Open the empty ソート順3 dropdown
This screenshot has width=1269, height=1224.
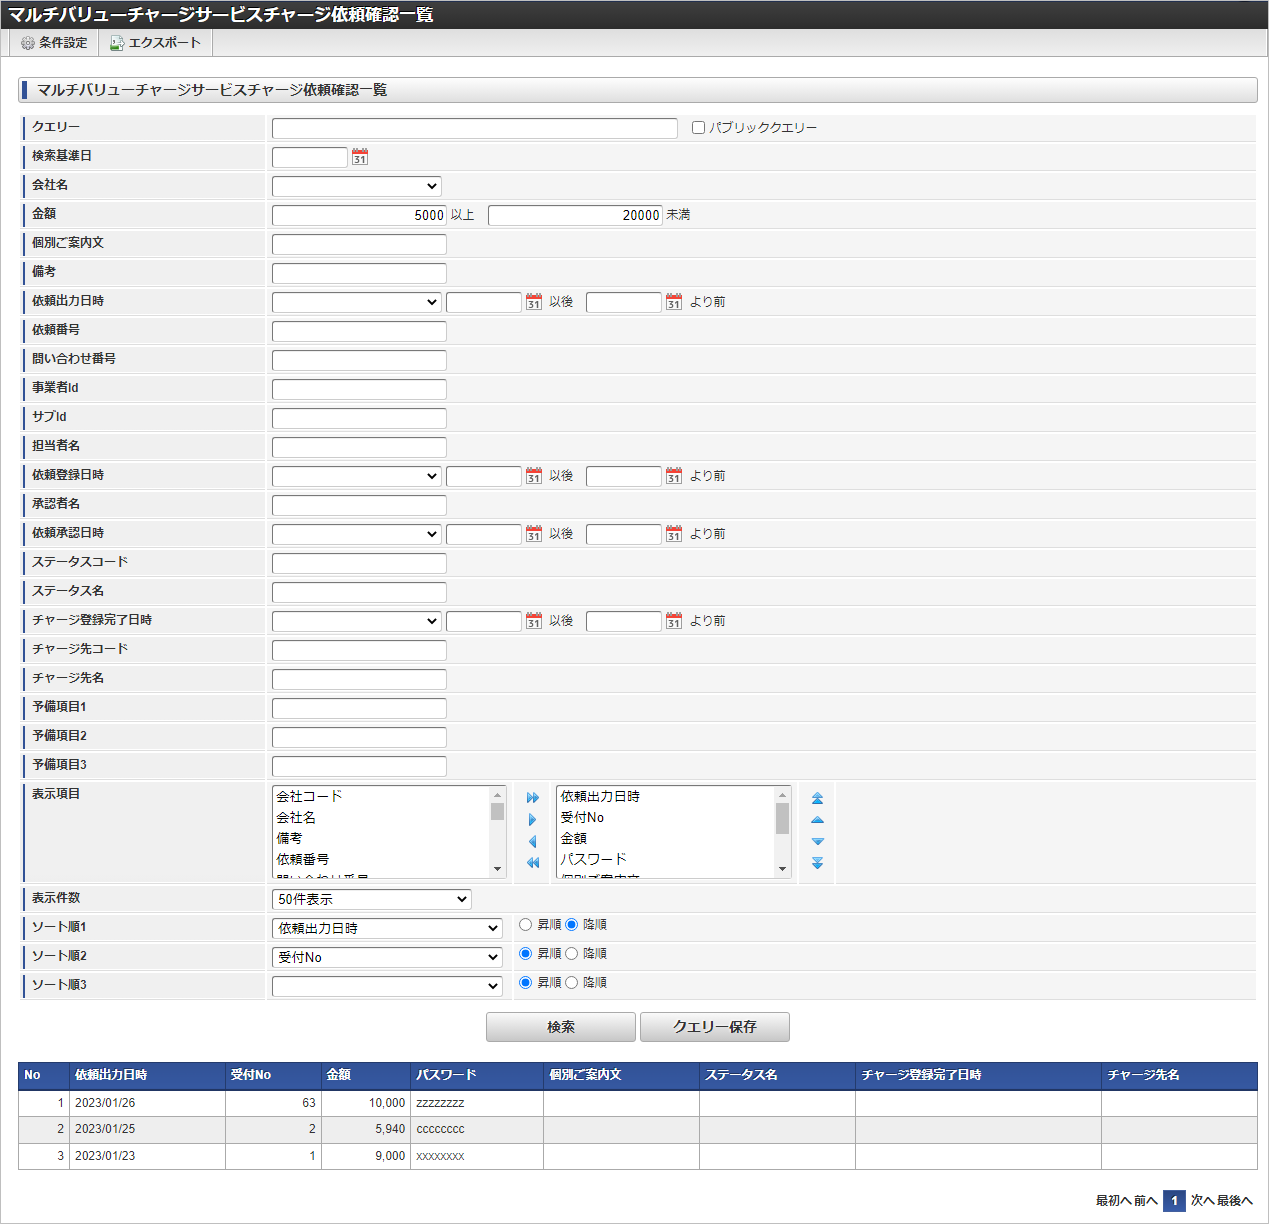coord(387,986)
